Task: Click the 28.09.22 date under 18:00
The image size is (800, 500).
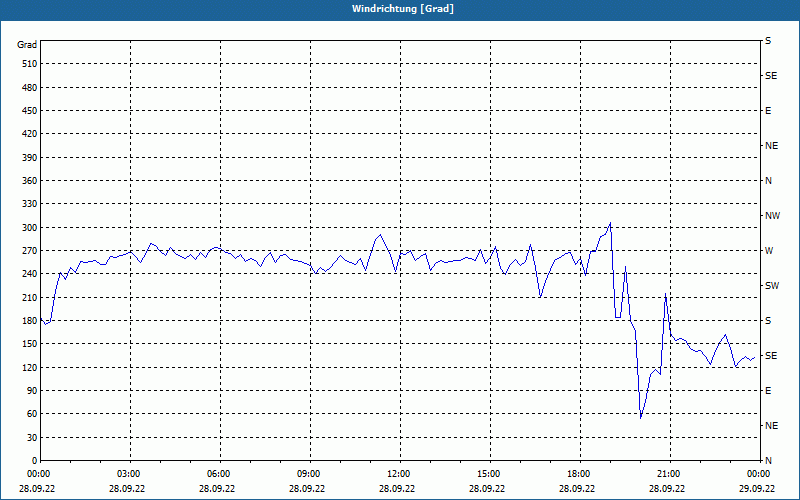Action: [577, 489]
